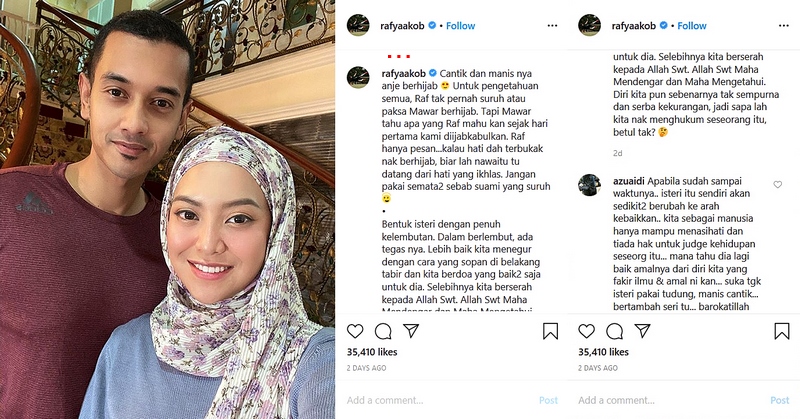The image size is (800, 419).
Task: Open the couple selfie photo
Action: click(167, 209)
